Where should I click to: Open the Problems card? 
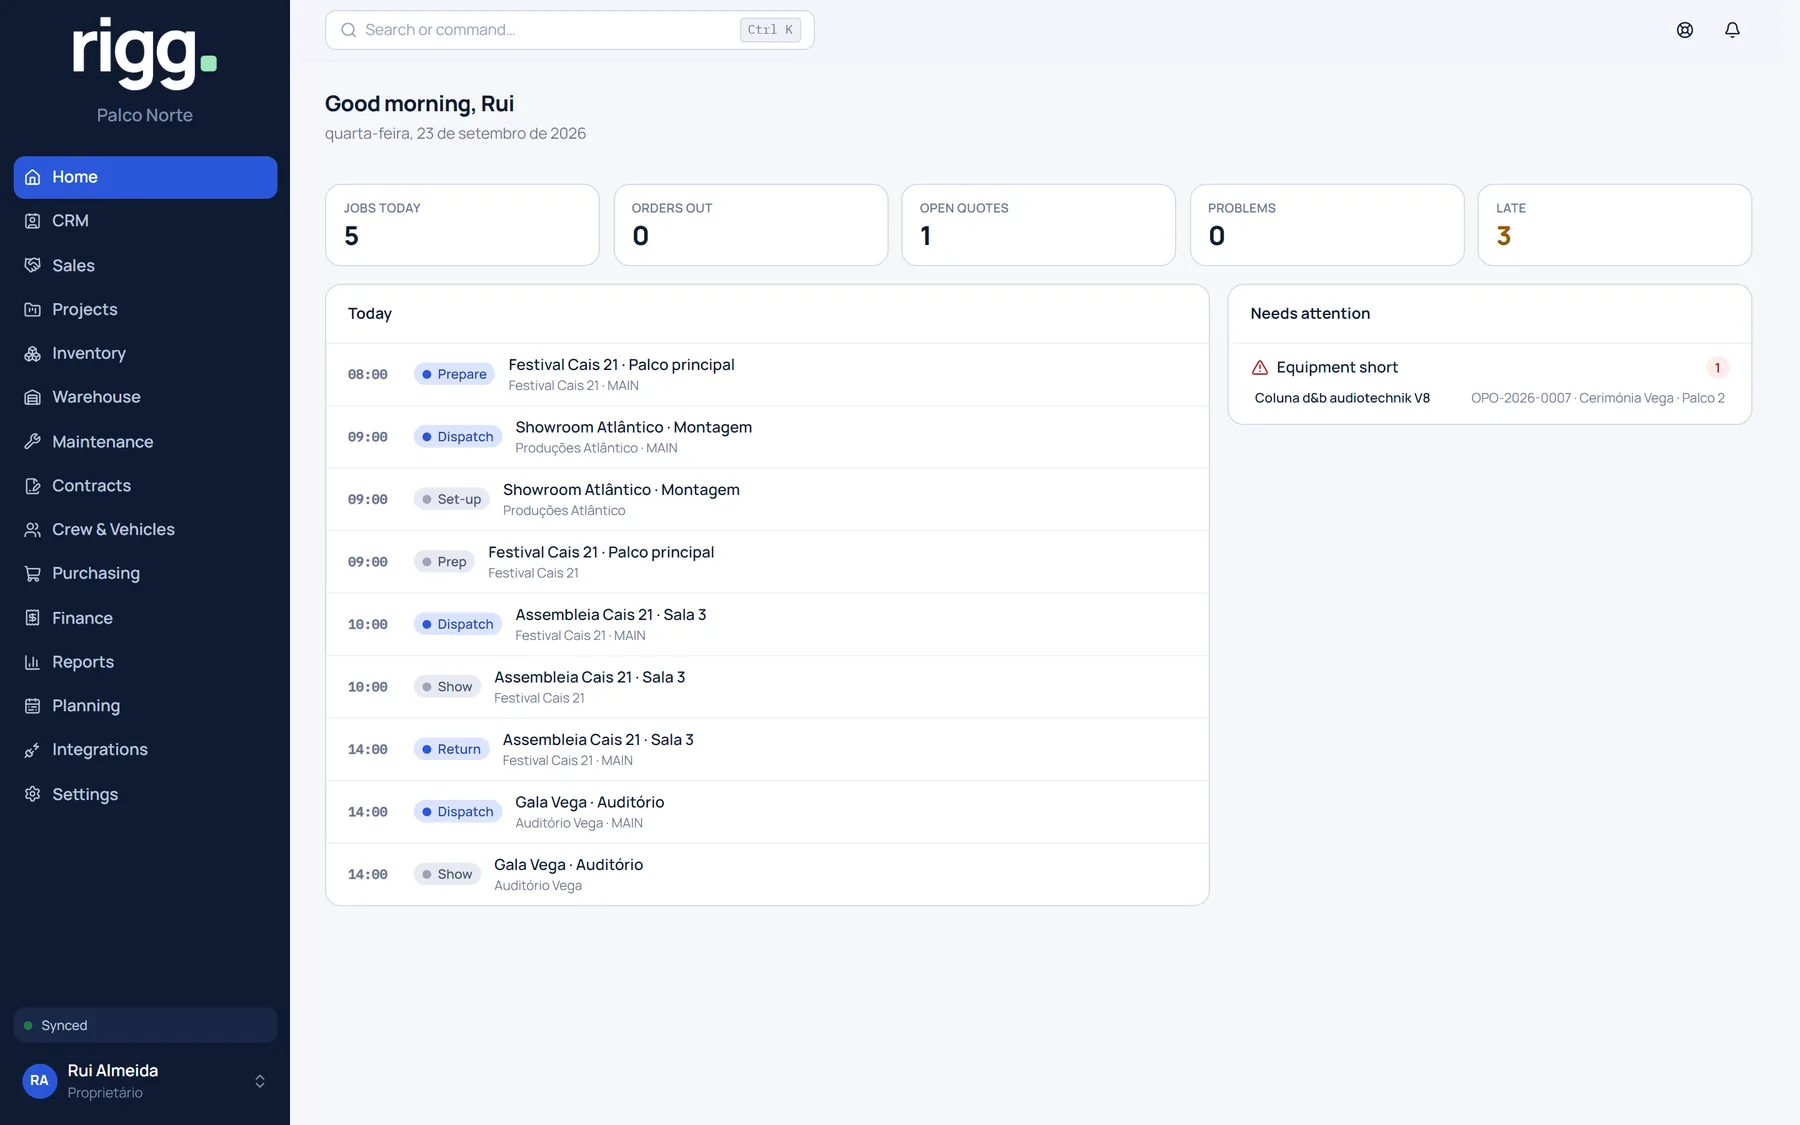coord(1327,225)
